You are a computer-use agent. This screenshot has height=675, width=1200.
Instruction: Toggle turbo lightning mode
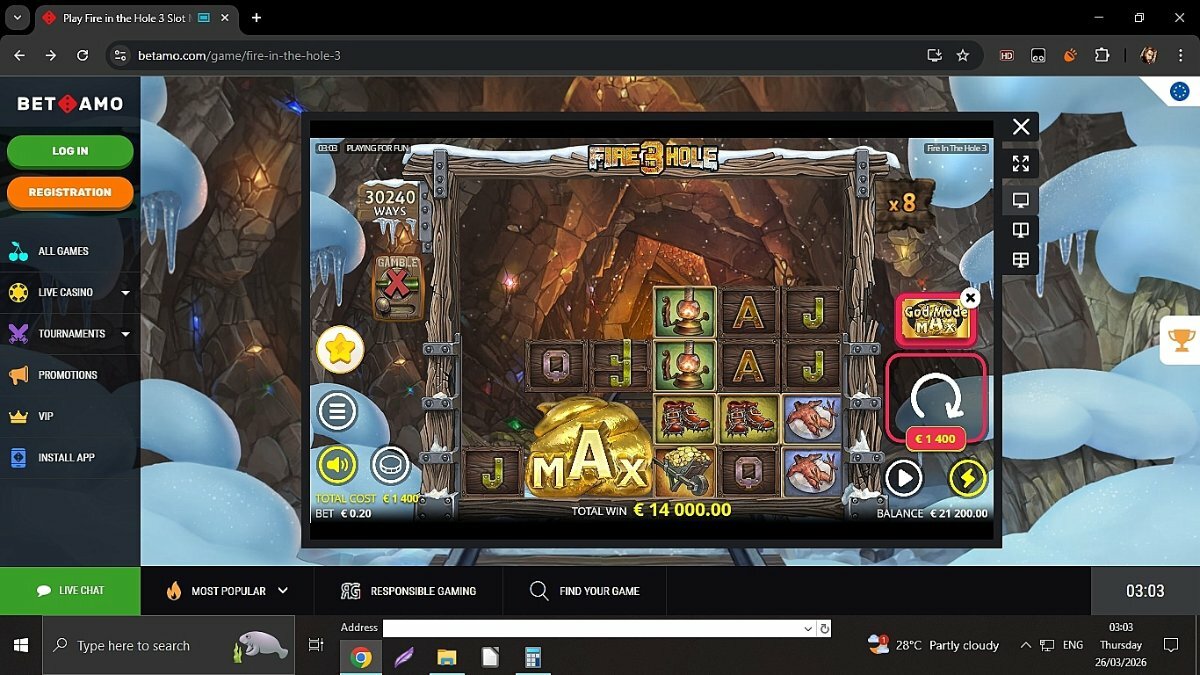pos(967,478)
